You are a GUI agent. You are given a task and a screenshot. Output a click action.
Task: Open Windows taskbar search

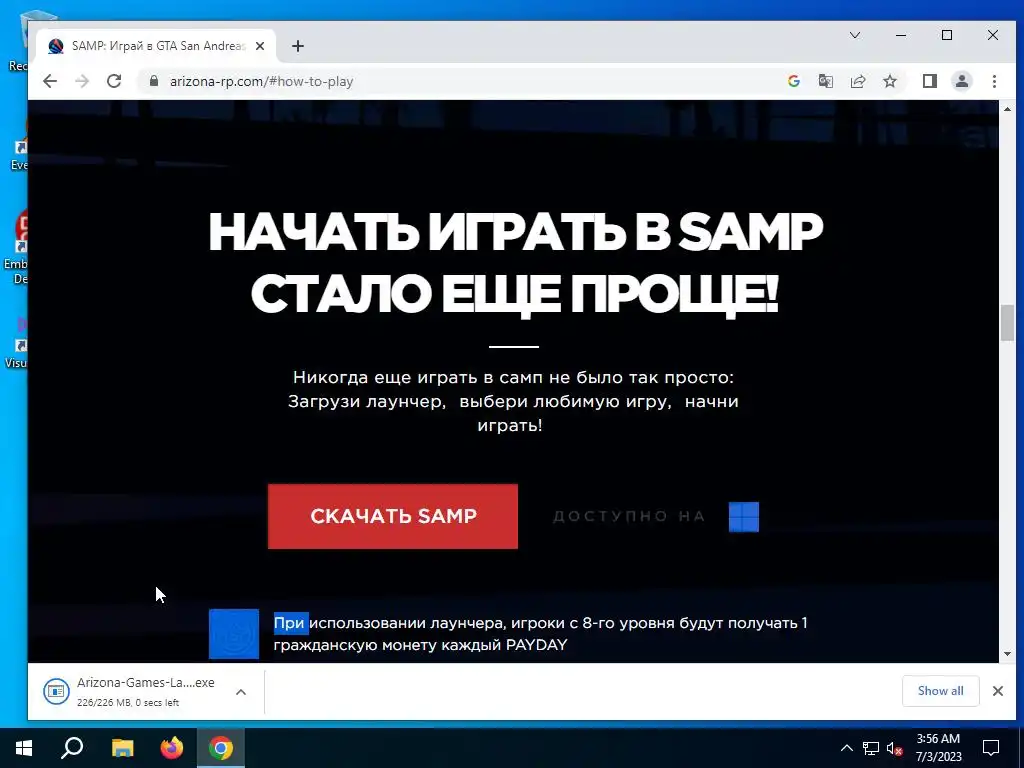pos(72,748)
